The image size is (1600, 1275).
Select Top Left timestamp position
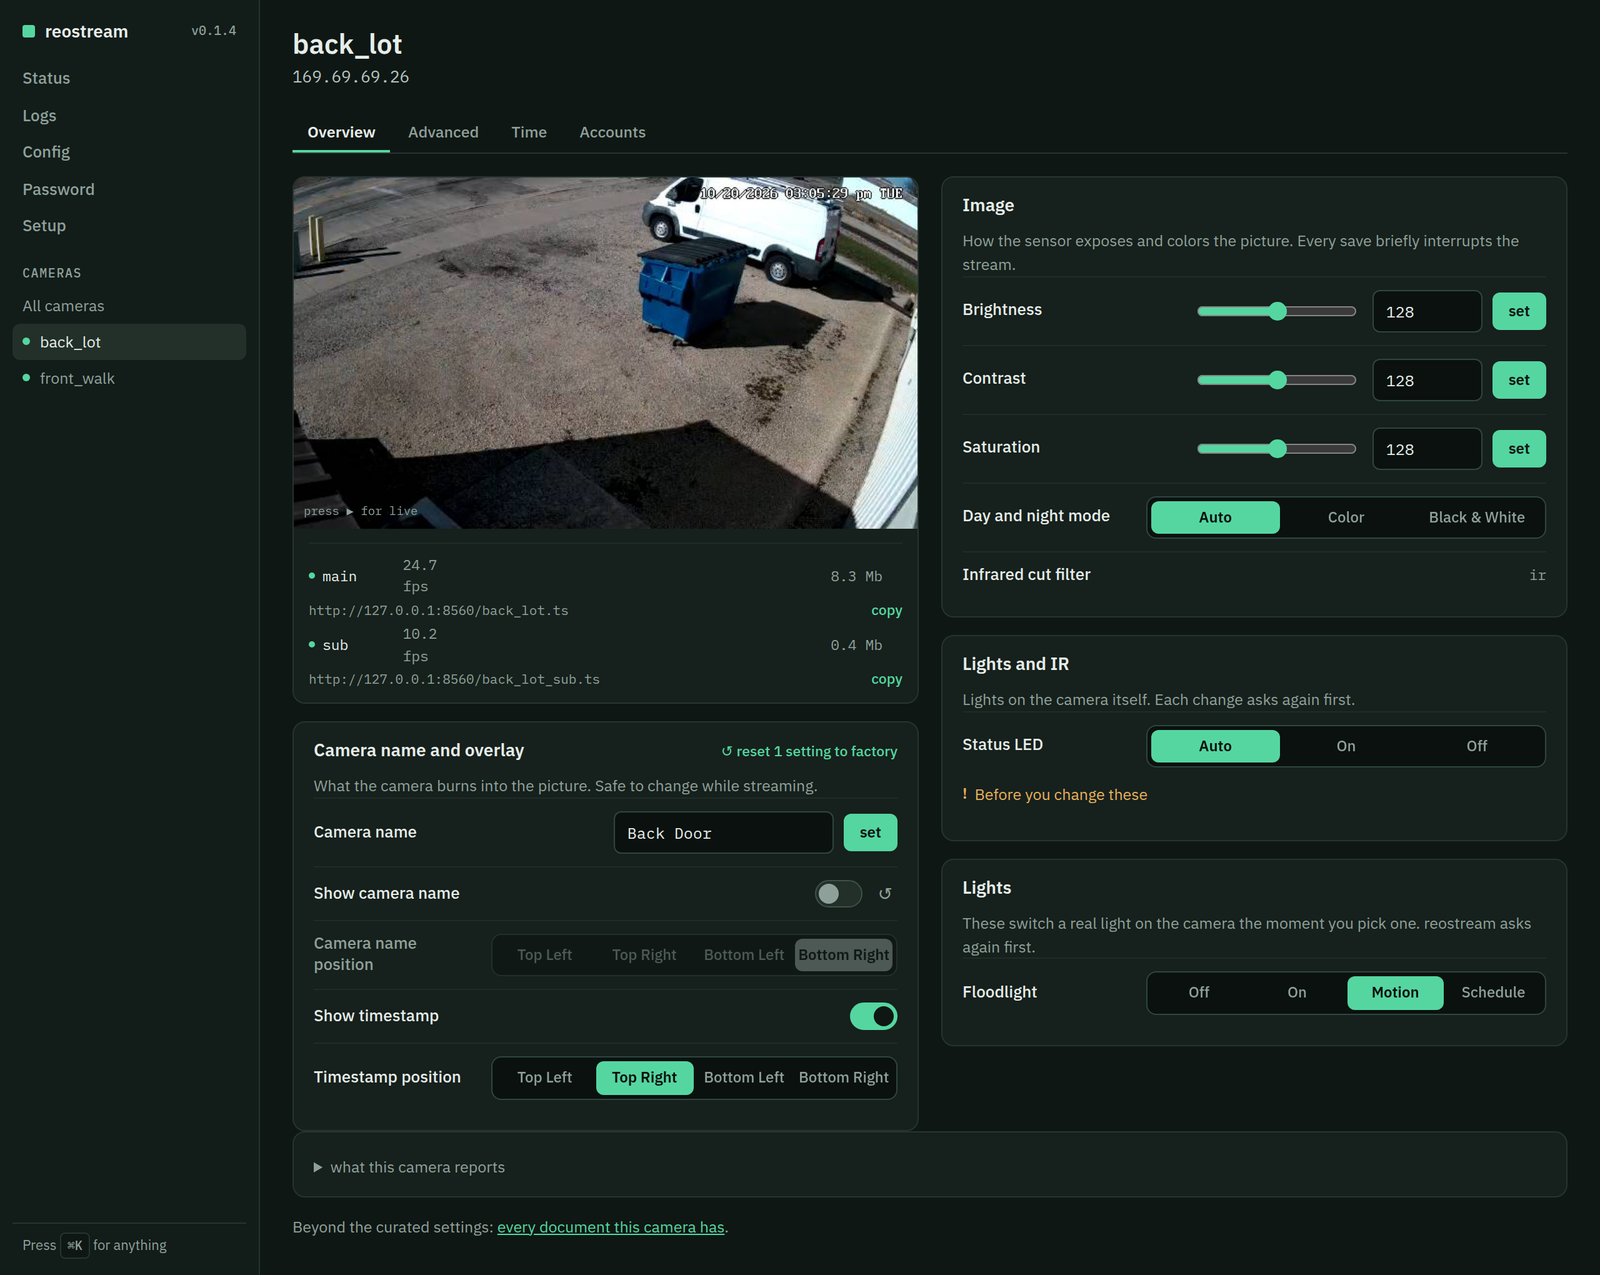[544, 1077]
